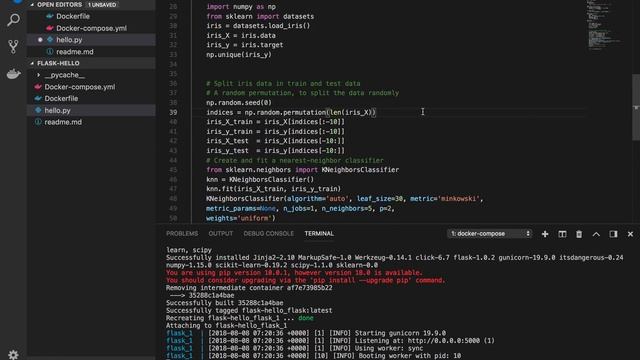Click 'knn.fit(iris_X_train, iris_y_train)' line

tap(273, 189)
